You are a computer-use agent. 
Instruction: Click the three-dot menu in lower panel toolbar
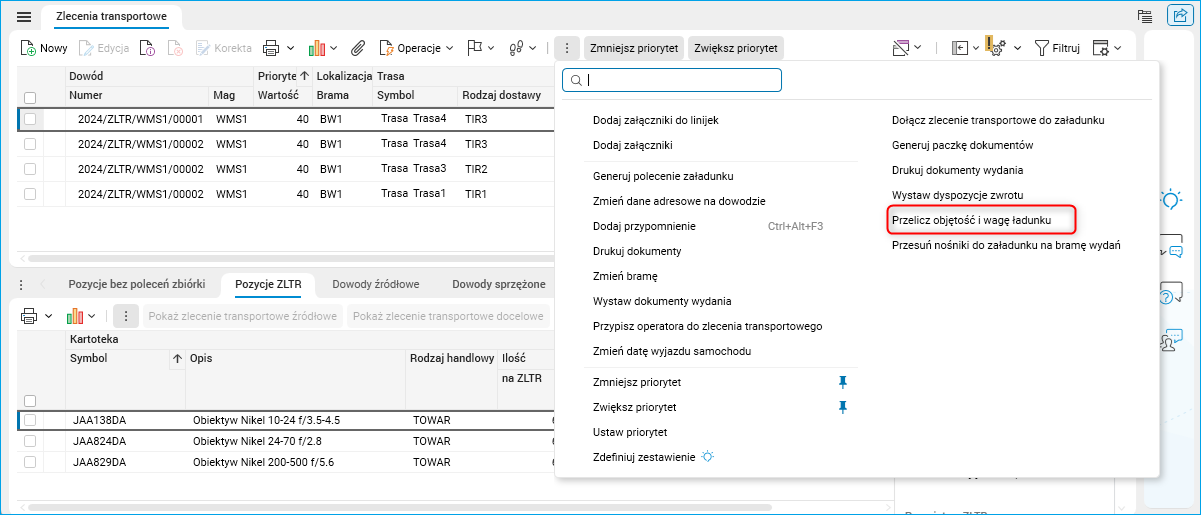click(x=126, y=316)
